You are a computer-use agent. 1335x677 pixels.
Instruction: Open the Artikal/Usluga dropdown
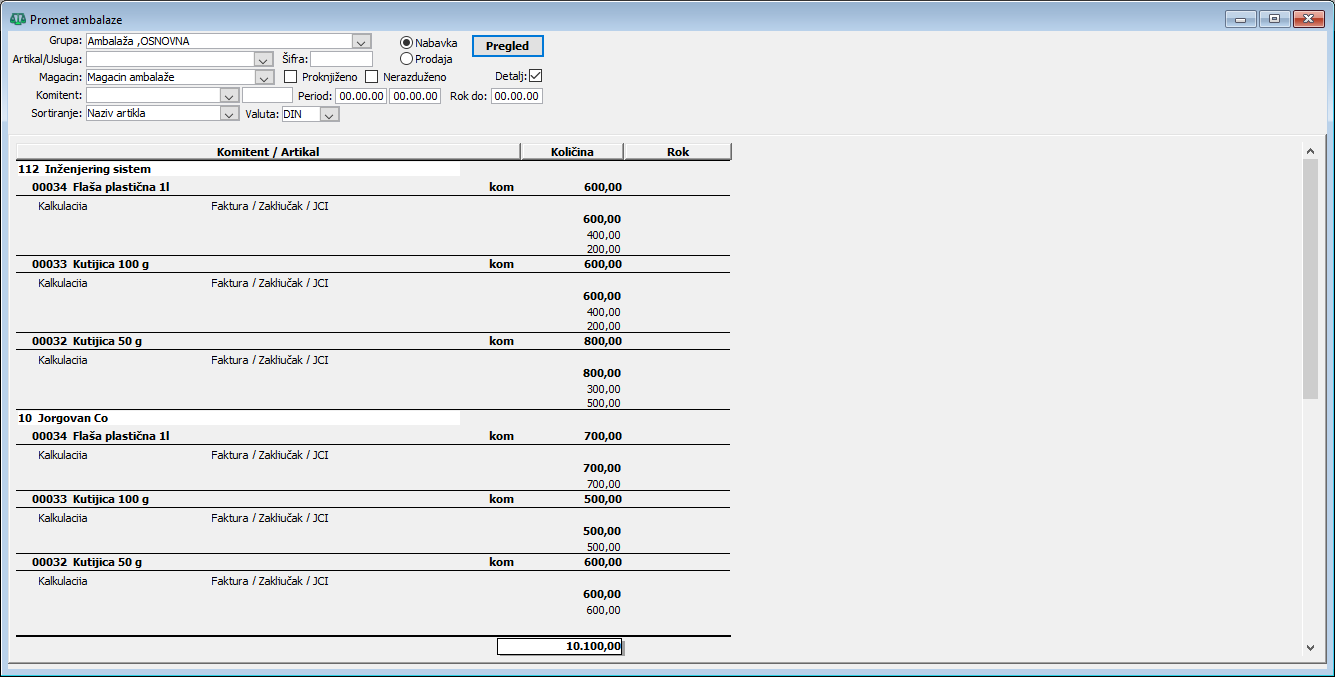(x=264, y=60)
